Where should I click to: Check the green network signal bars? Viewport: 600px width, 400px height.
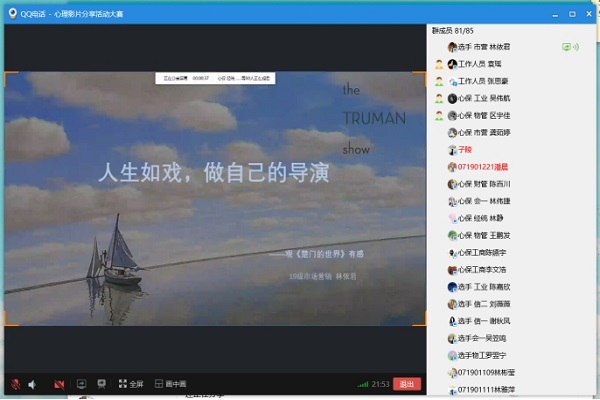362,384
